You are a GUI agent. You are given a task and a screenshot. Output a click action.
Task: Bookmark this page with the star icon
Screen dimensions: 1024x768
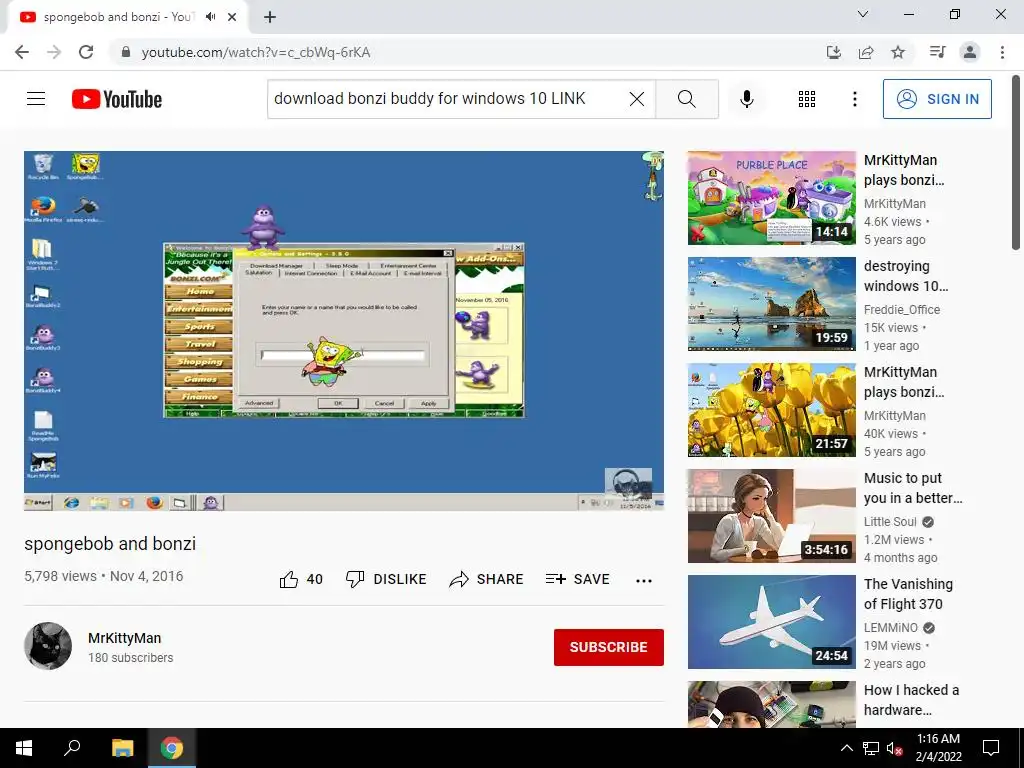[898, 52]
